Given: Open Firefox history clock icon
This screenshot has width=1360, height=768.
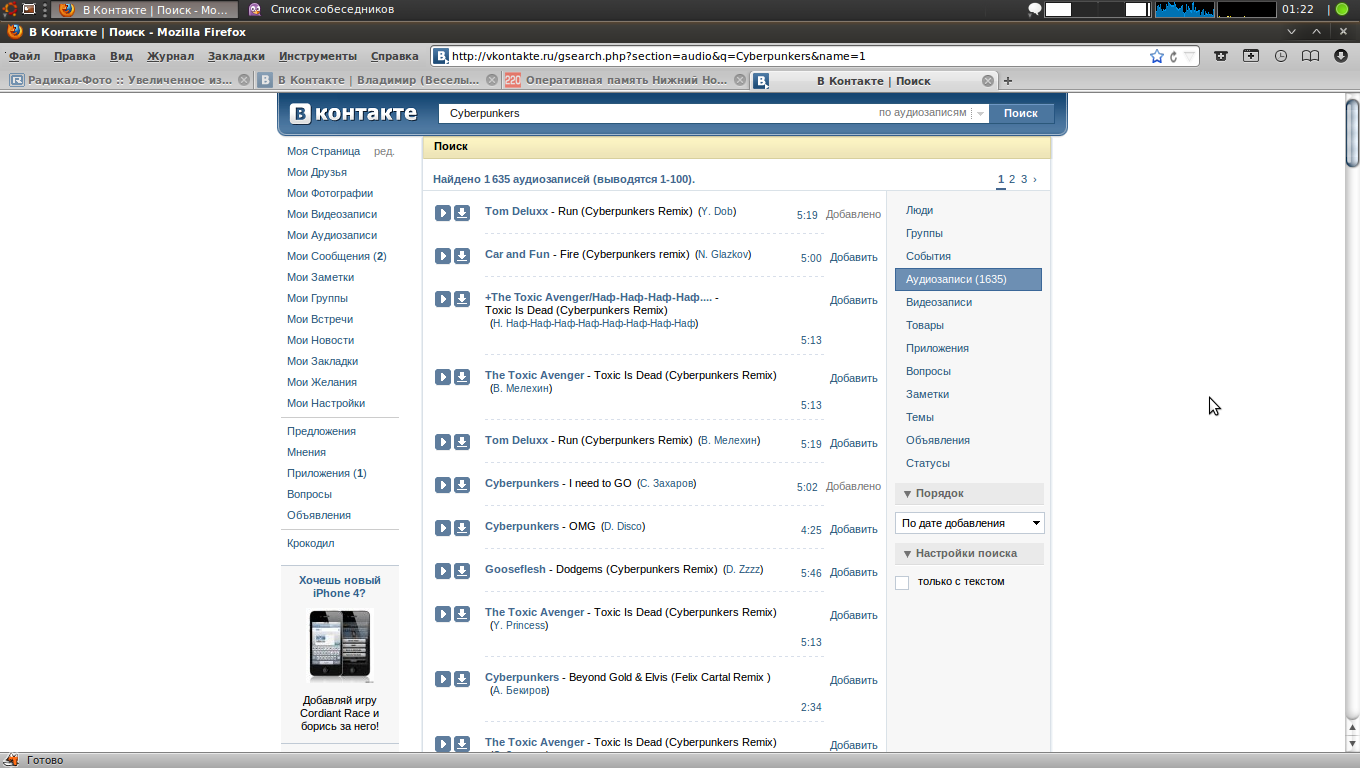Looking at the screenshot, I should [x=1281, y=56].
